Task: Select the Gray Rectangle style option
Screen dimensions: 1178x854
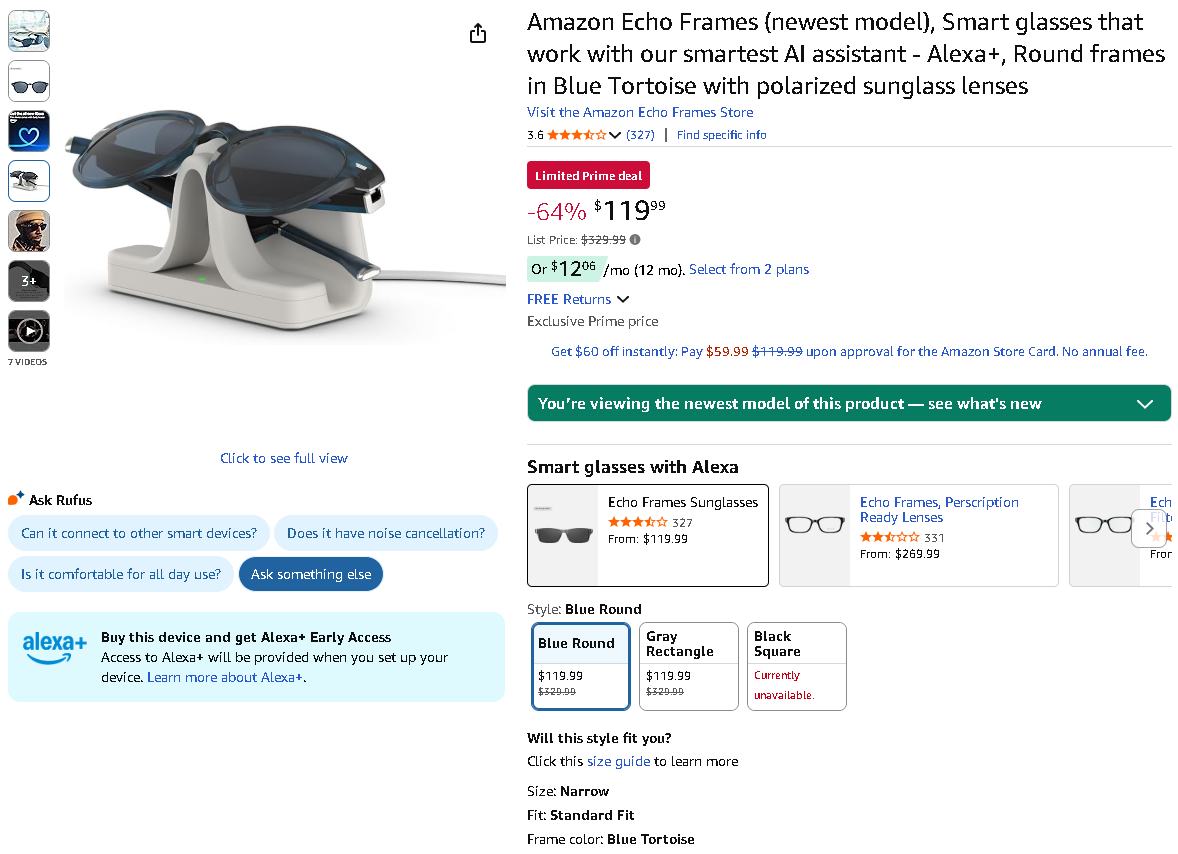Action: click(688, 665)
